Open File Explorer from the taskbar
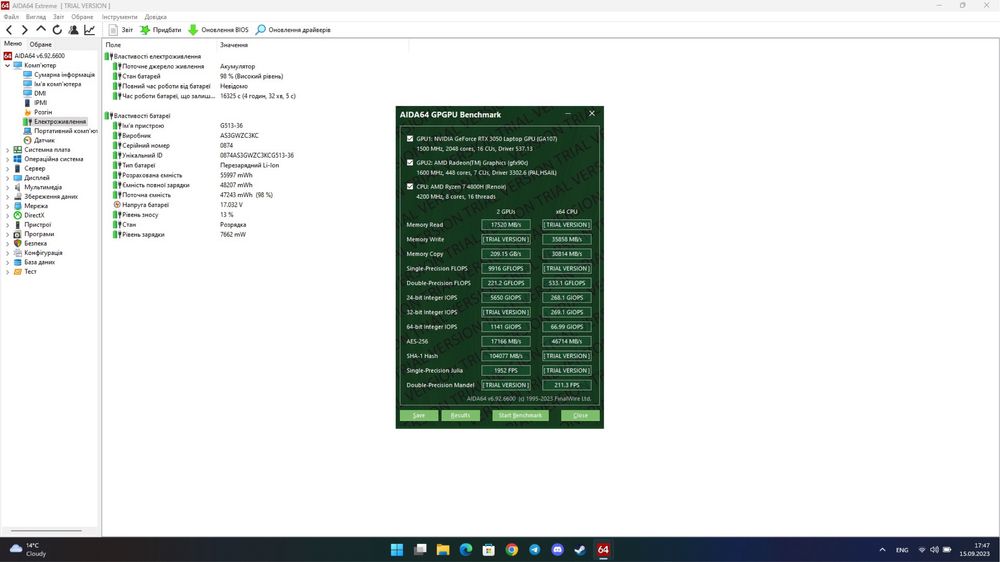The width and height of the screenshot is (1000, 562). [443, 550]
